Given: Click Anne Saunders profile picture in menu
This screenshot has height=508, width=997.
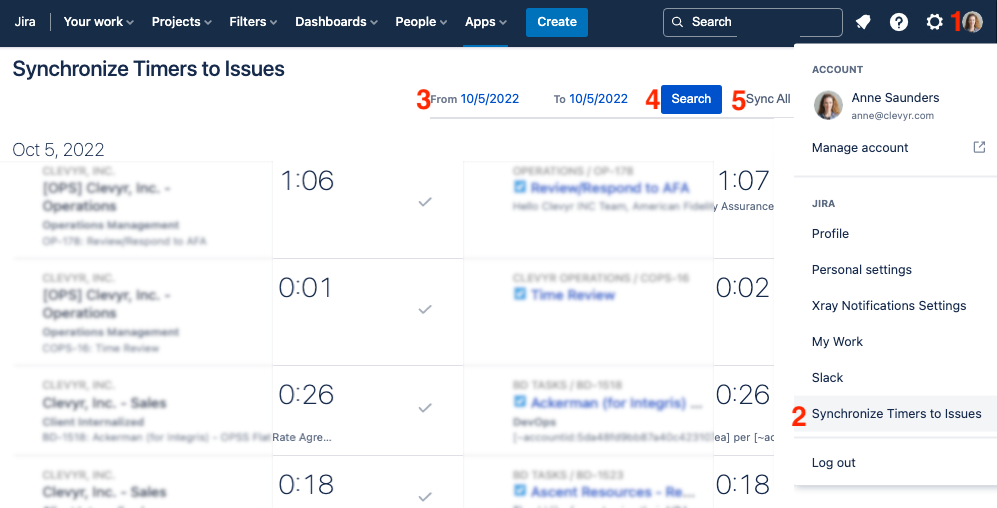Looking at the screenshot, I should 828,106.
